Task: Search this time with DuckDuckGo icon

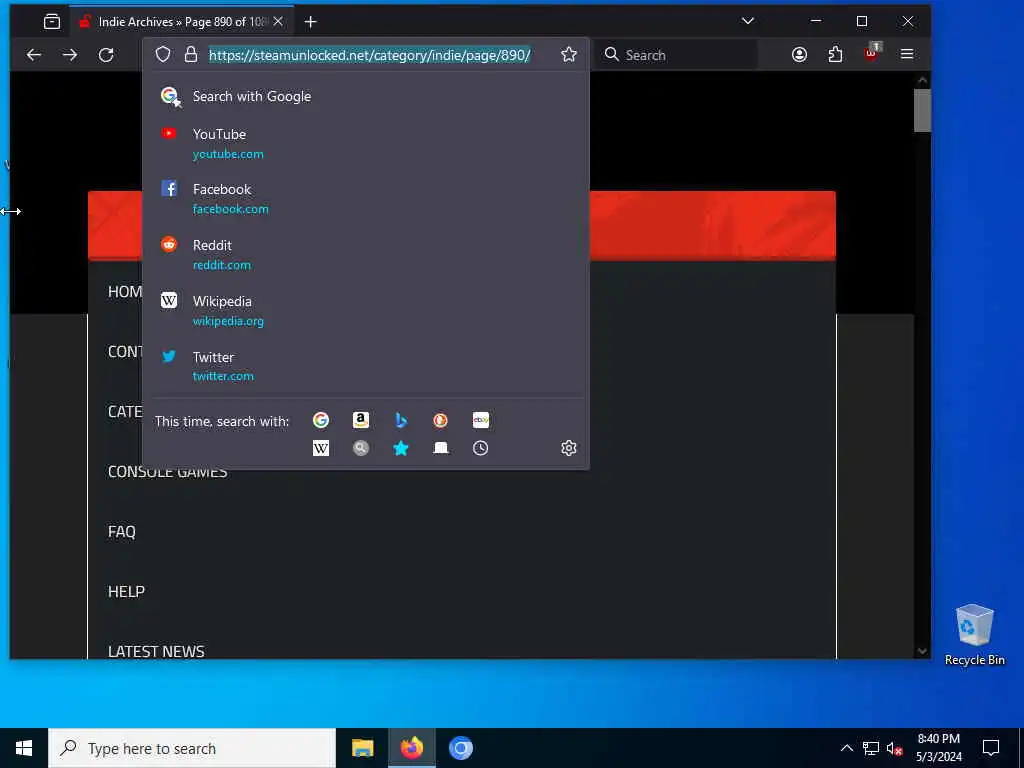Action: (x=441, y=420)
